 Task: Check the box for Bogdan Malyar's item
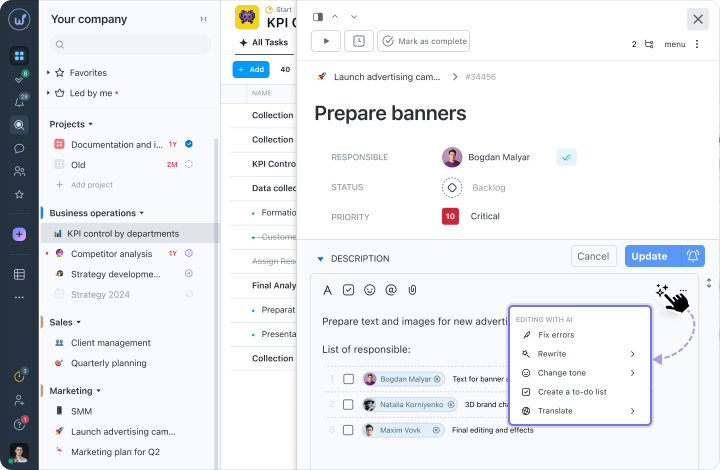click(348, 379)
